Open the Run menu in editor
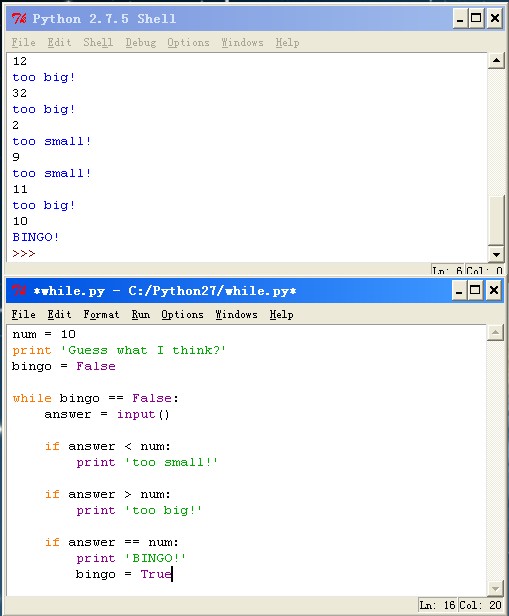This screenshot has height=616, width=509. [x=141, y=314]
